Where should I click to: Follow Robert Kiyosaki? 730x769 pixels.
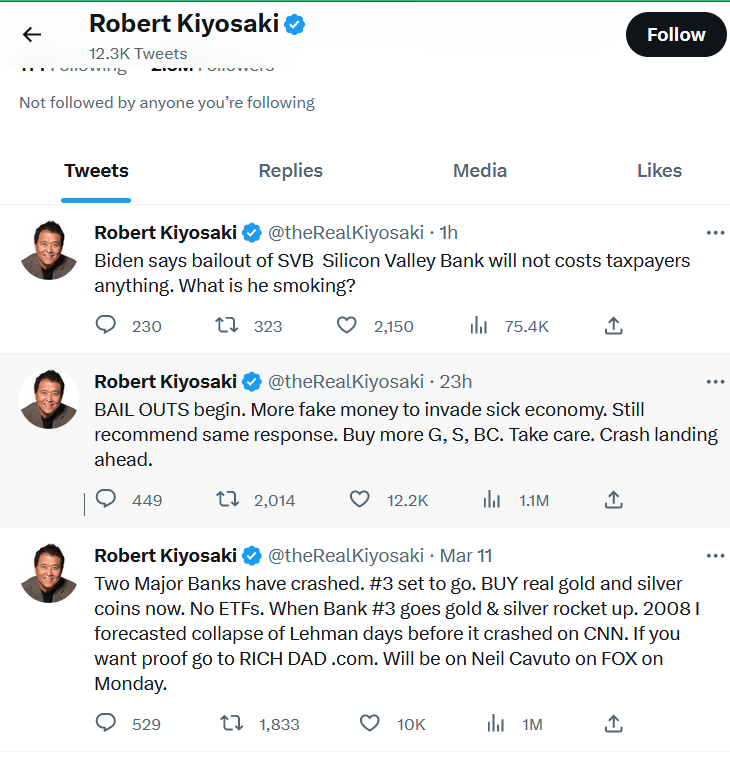coord(676,34)
